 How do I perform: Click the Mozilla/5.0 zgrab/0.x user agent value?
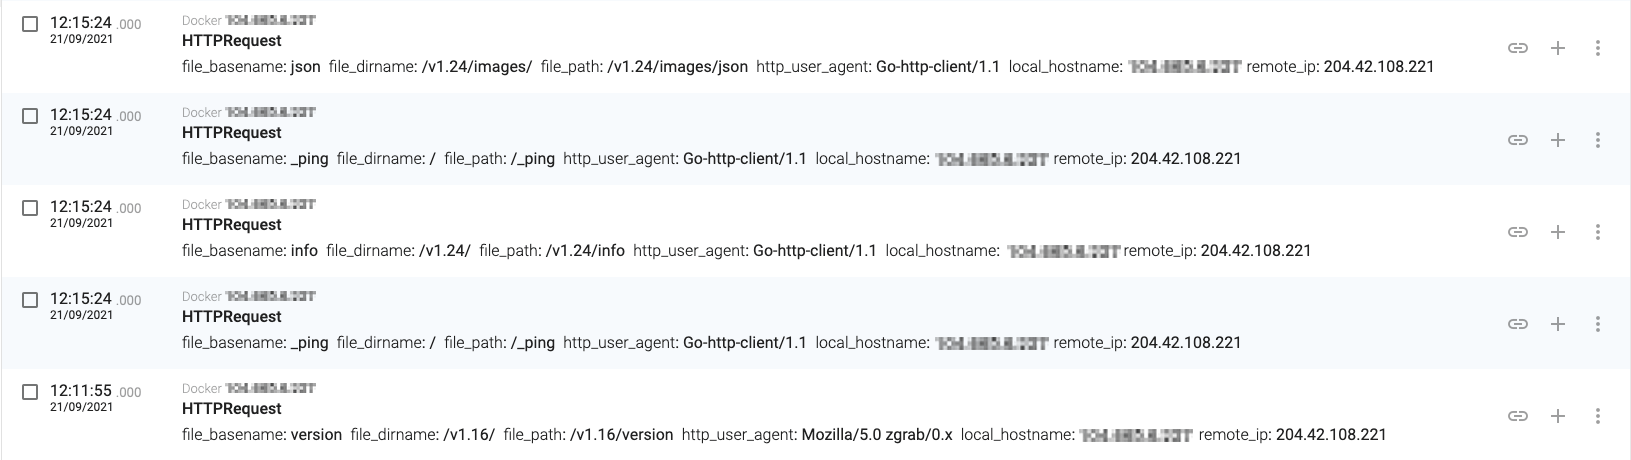(877, 435)
